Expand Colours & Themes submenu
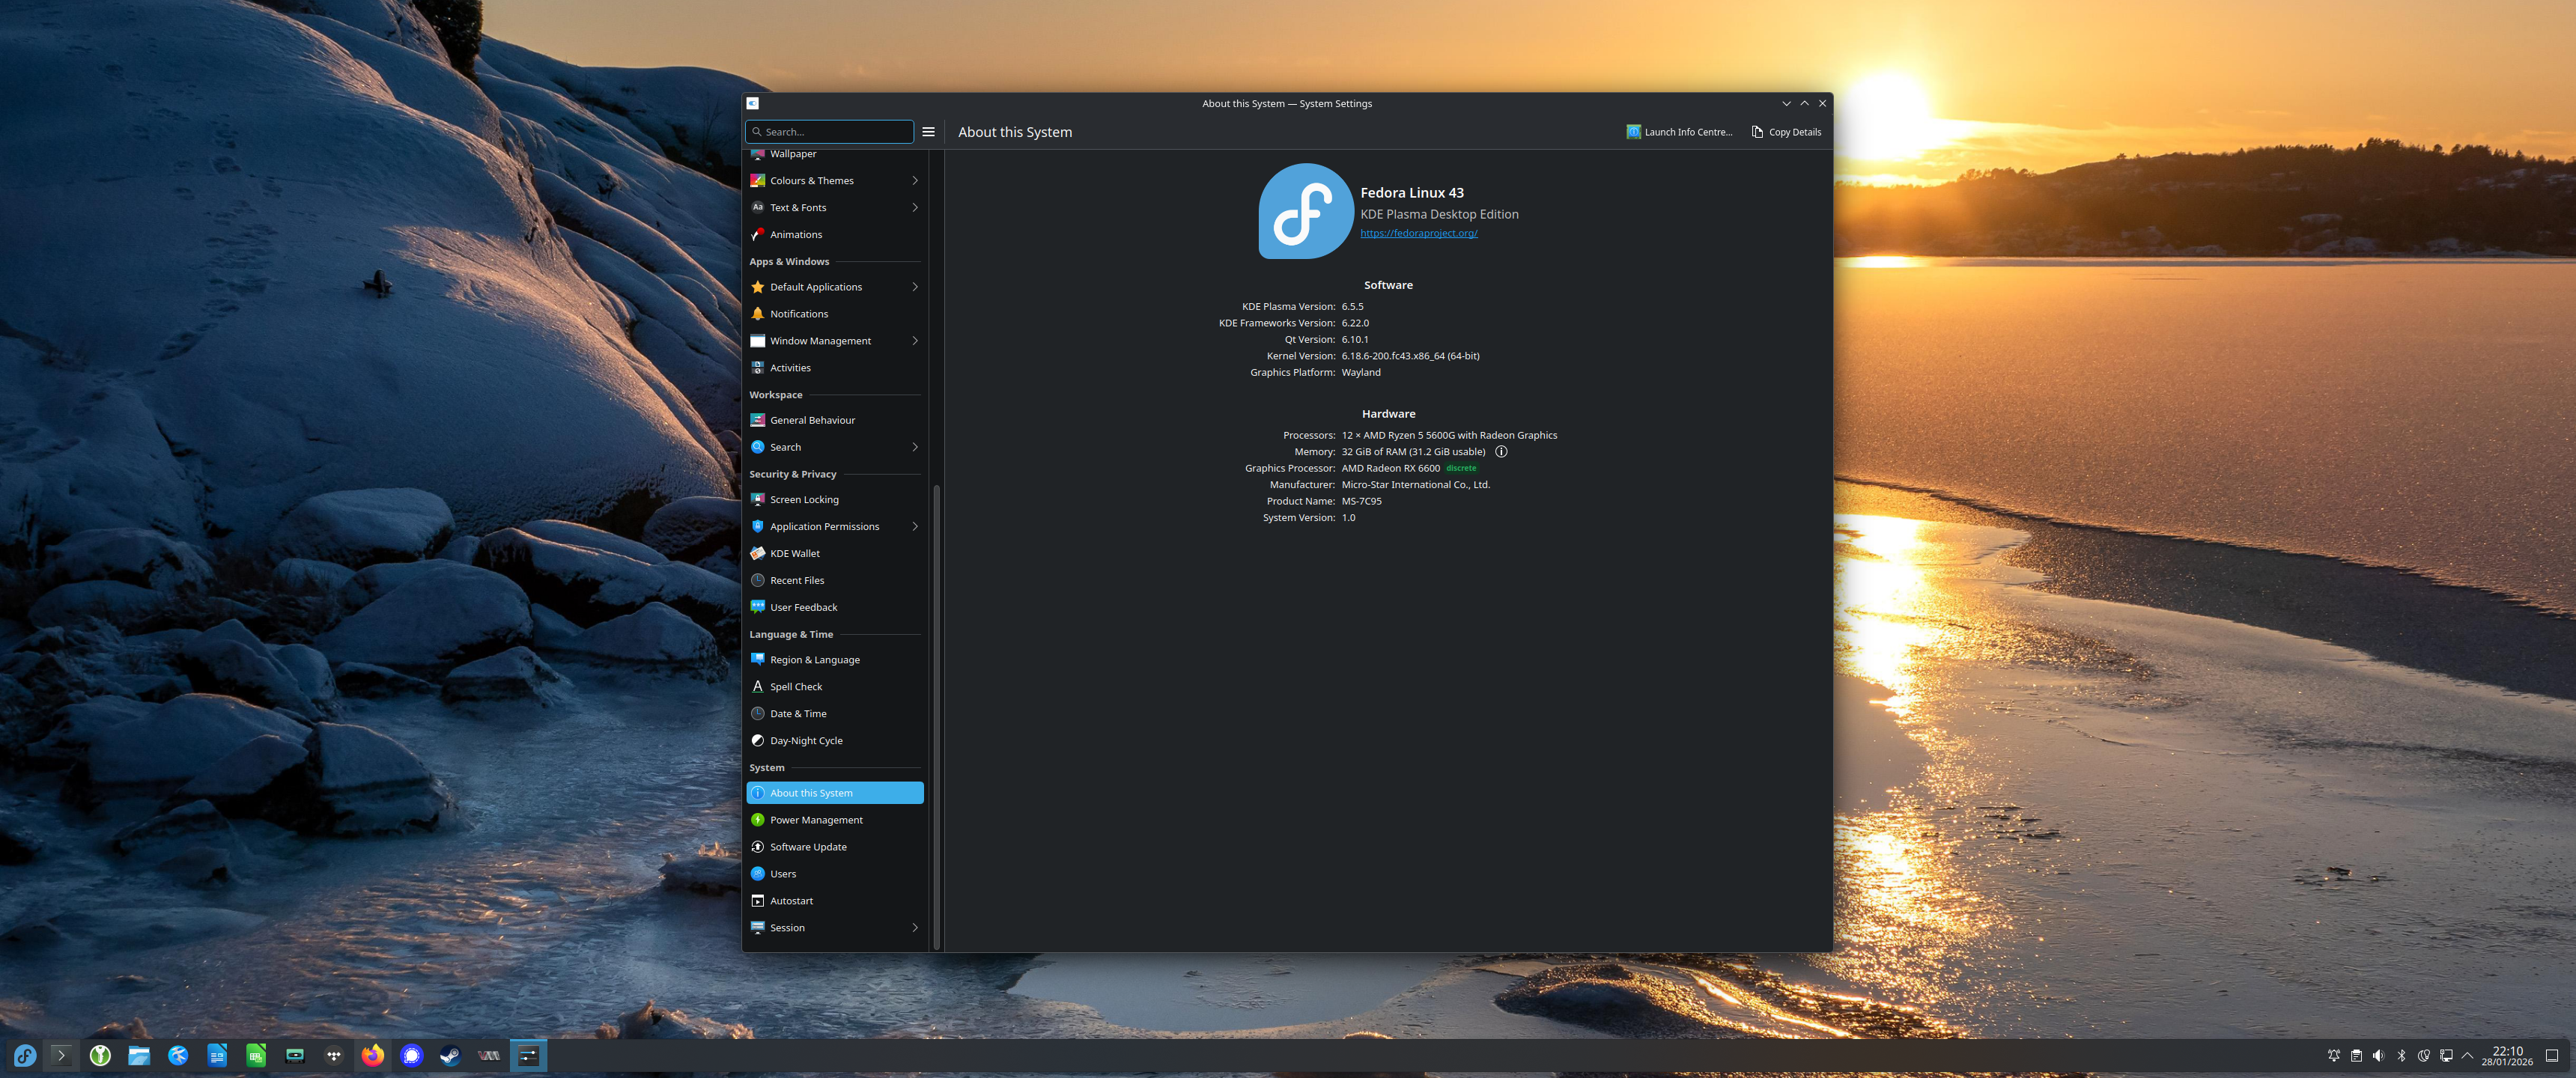This screenshot has width=2576, height=1078. point(914,181)
